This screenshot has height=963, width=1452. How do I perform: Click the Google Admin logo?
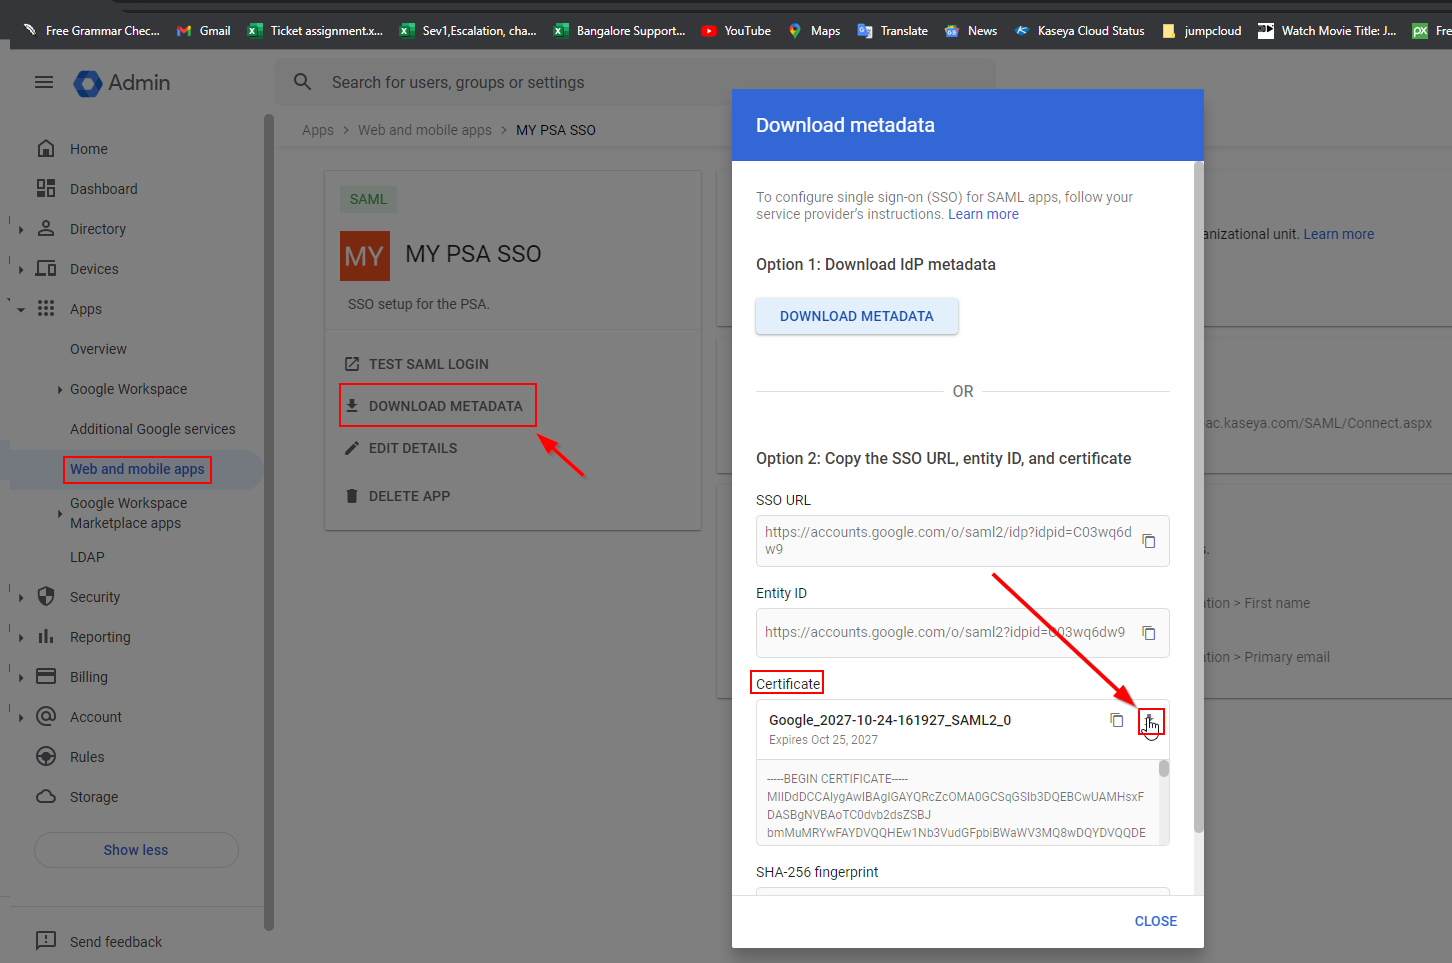click(122, 83)
